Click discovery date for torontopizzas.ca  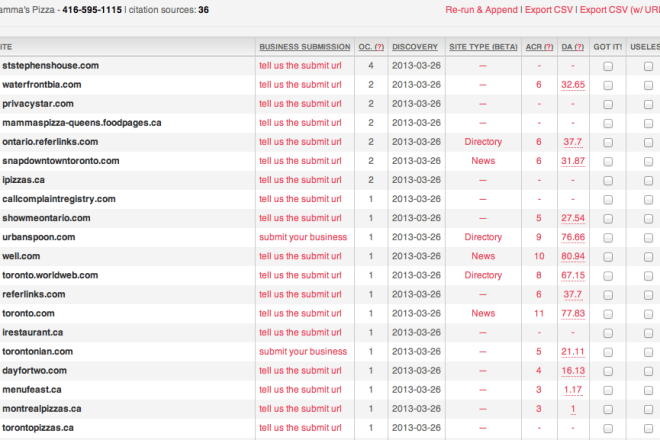click(x=416, y=428)
